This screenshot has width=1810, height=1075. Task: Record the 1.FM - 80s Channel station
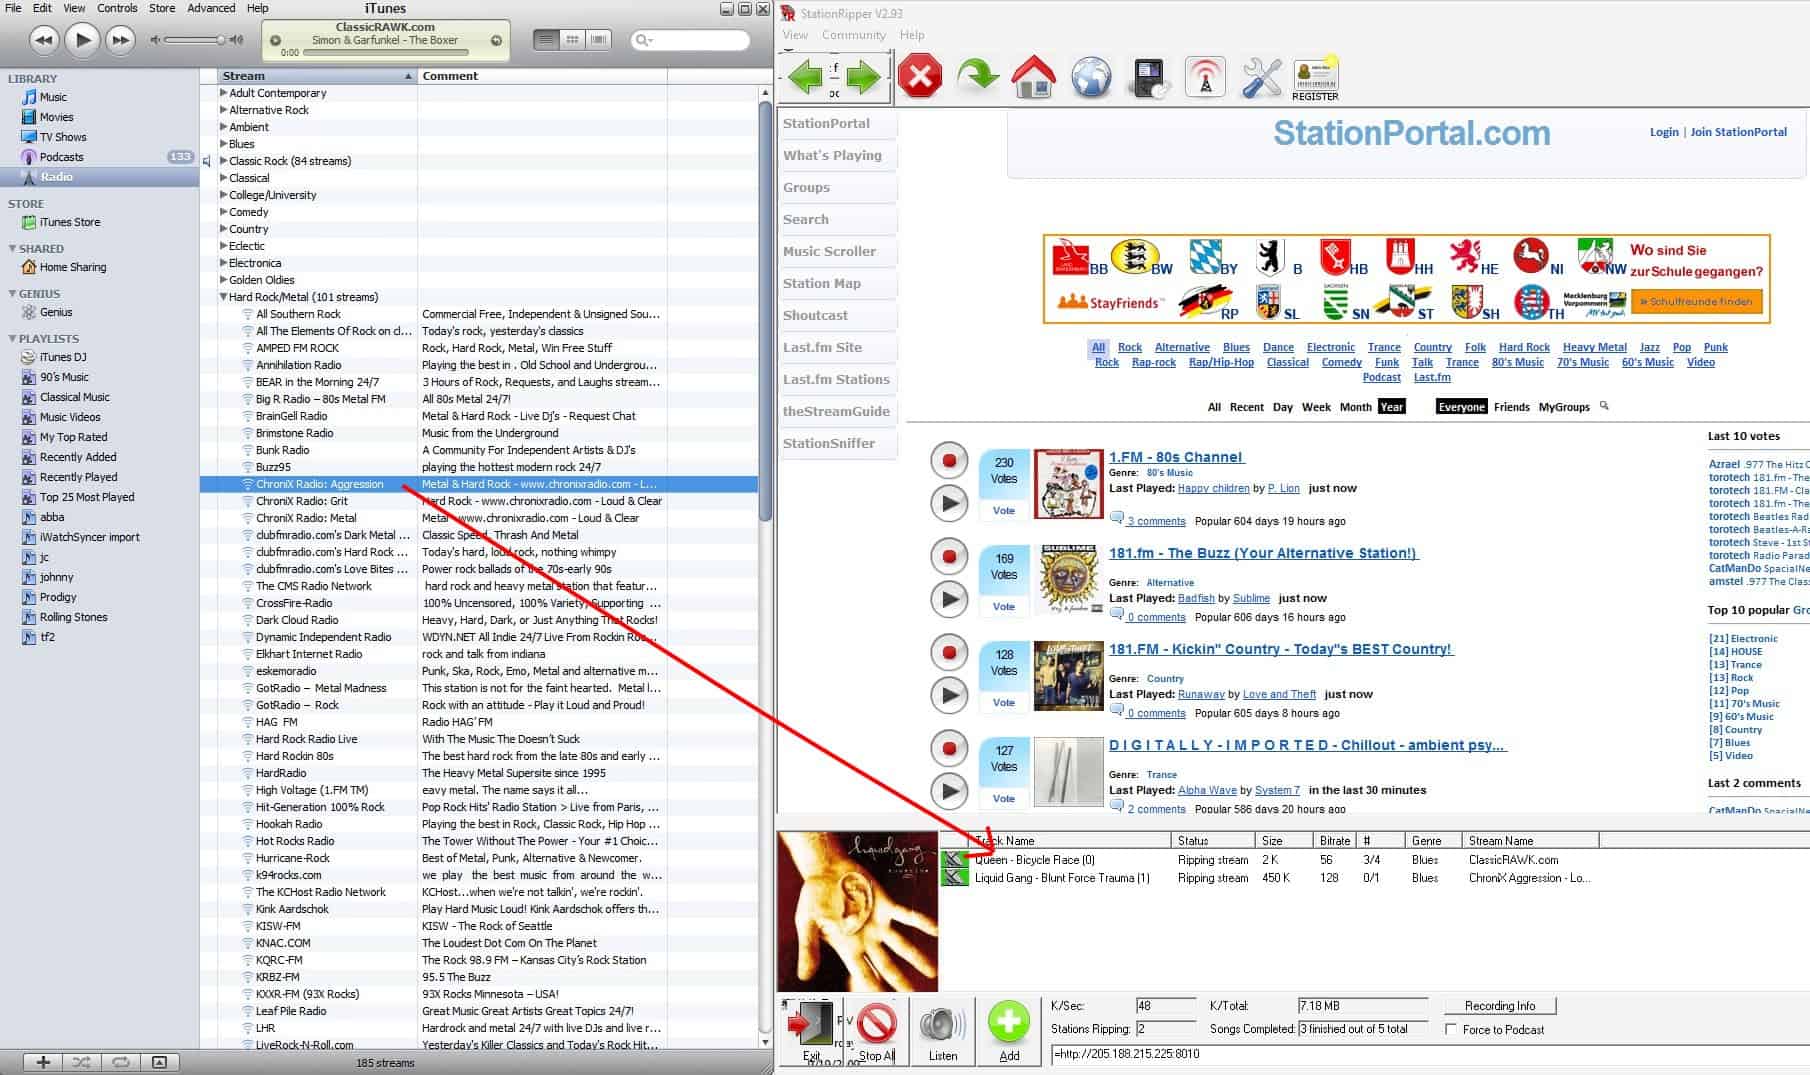[949, 461]
